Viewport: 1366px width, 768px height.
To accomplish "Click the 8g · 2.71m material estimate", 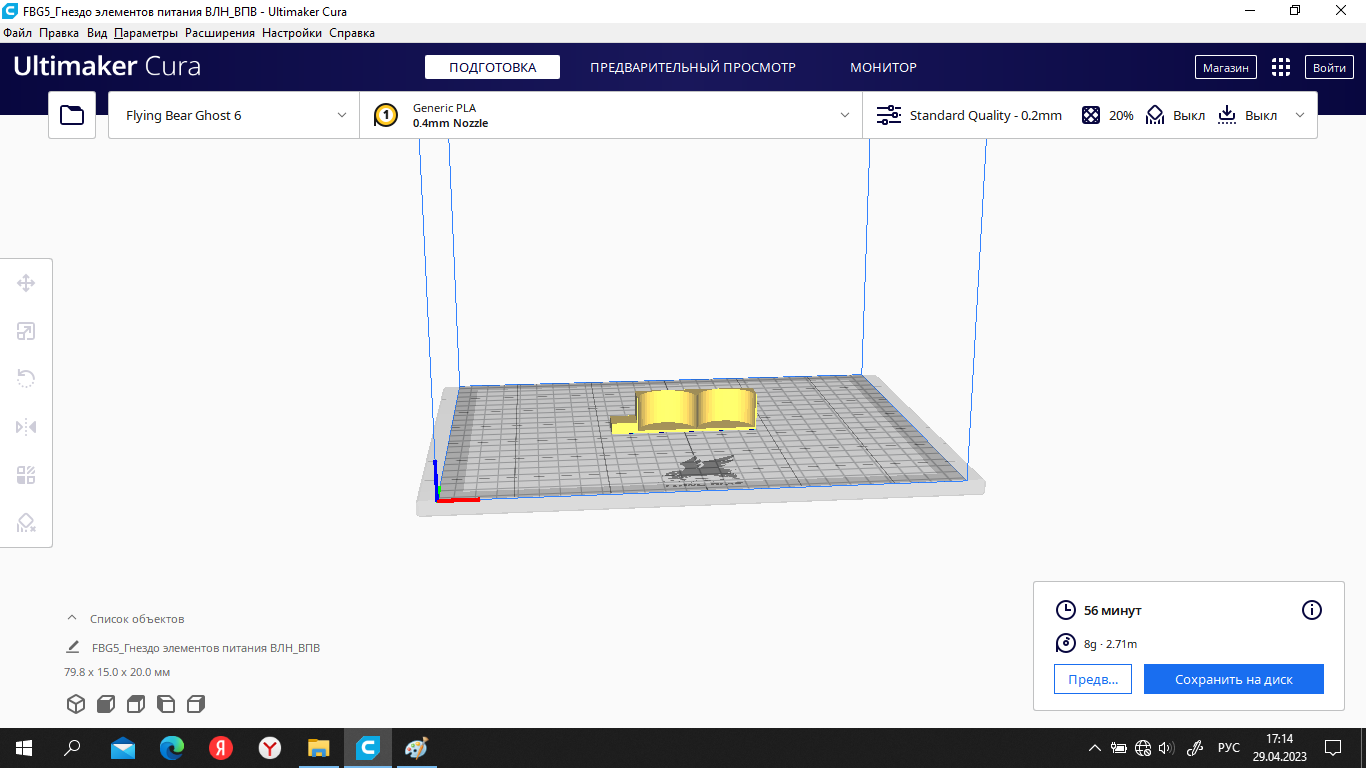I will 1110,644.
